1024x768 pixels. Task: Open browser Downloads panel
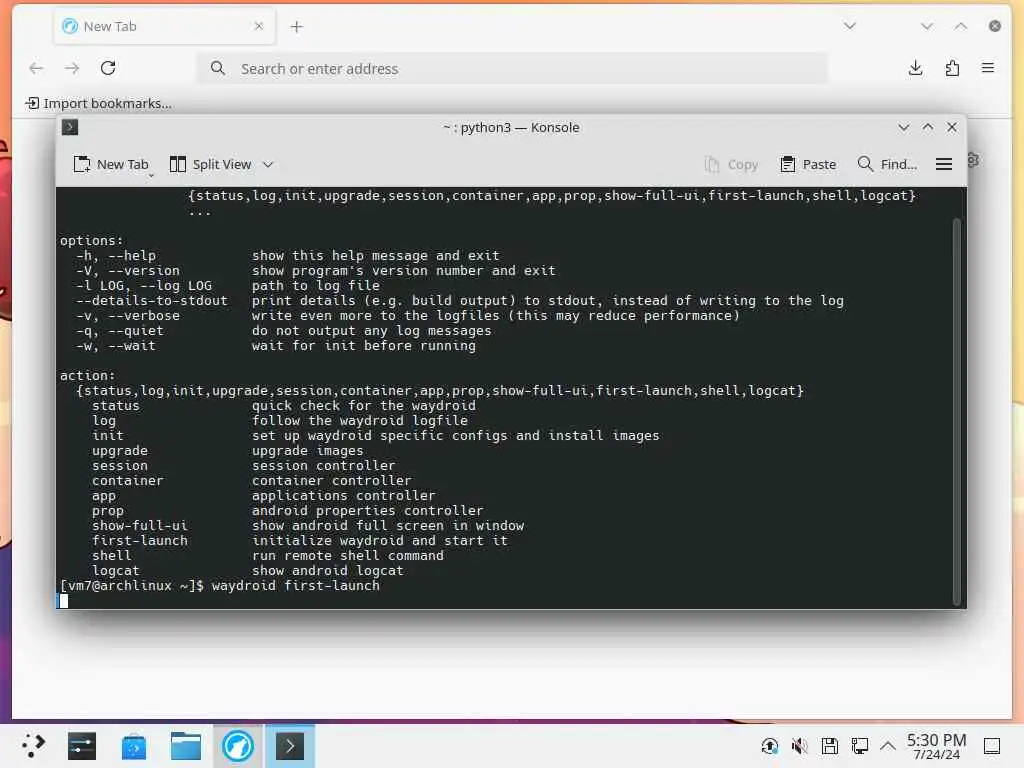pyautogui.click(x=916, y=68)
